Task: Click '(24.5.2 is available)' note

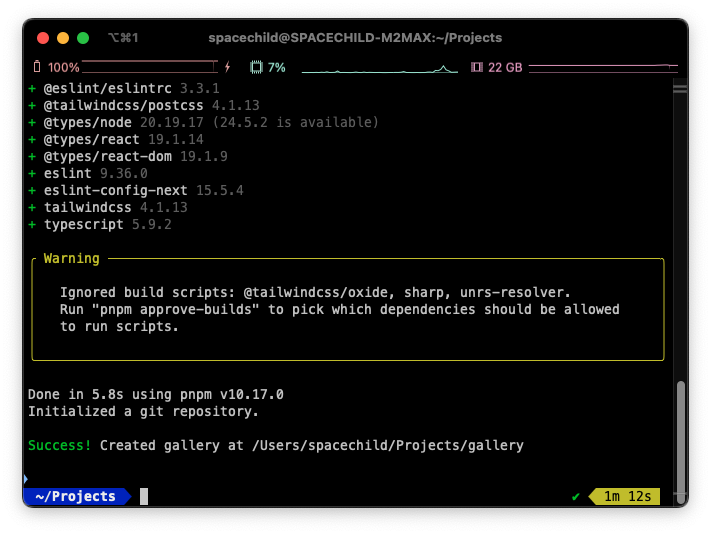Action: (295, 122)
